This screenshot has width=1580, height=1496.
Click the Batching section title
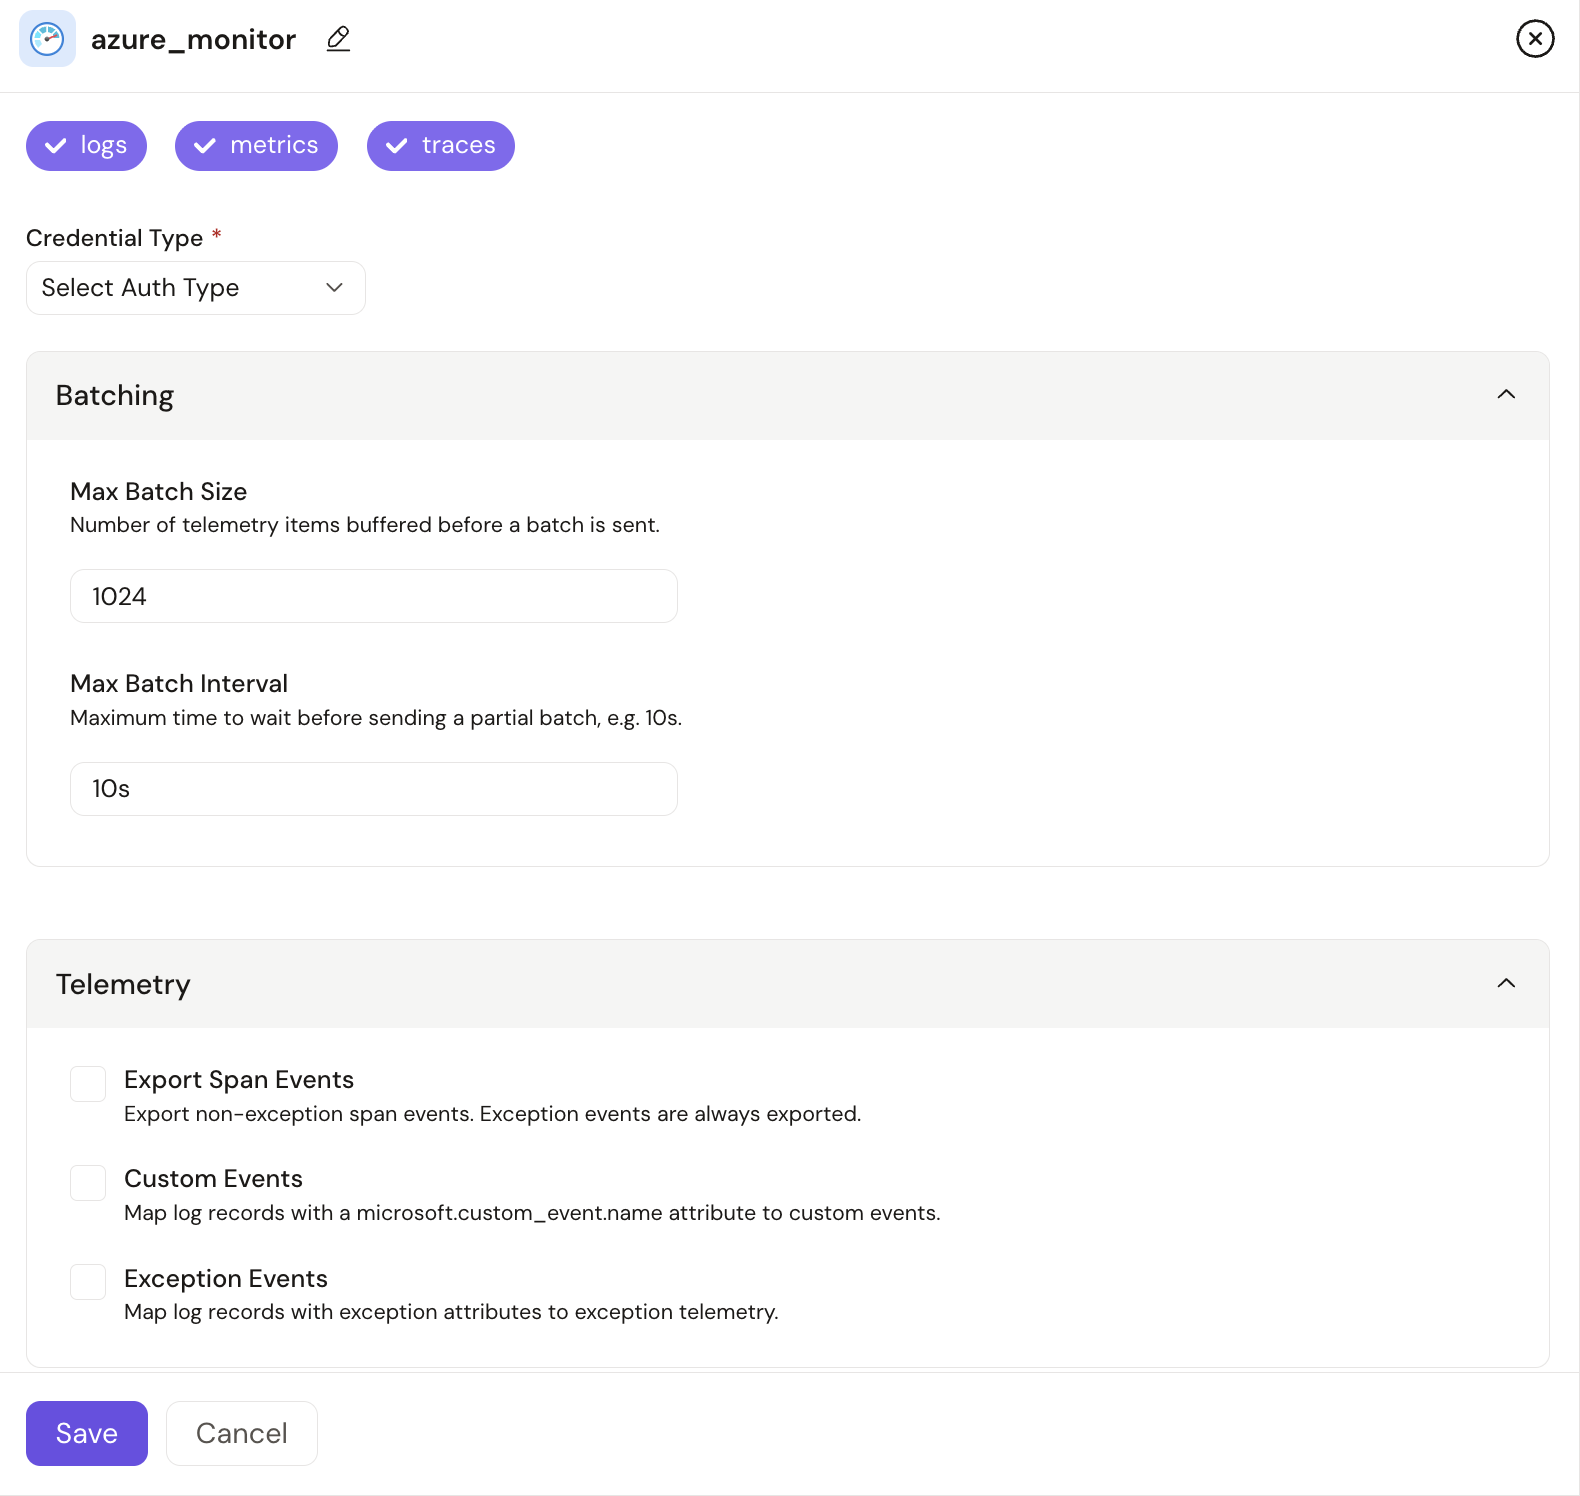click(115, 396)
